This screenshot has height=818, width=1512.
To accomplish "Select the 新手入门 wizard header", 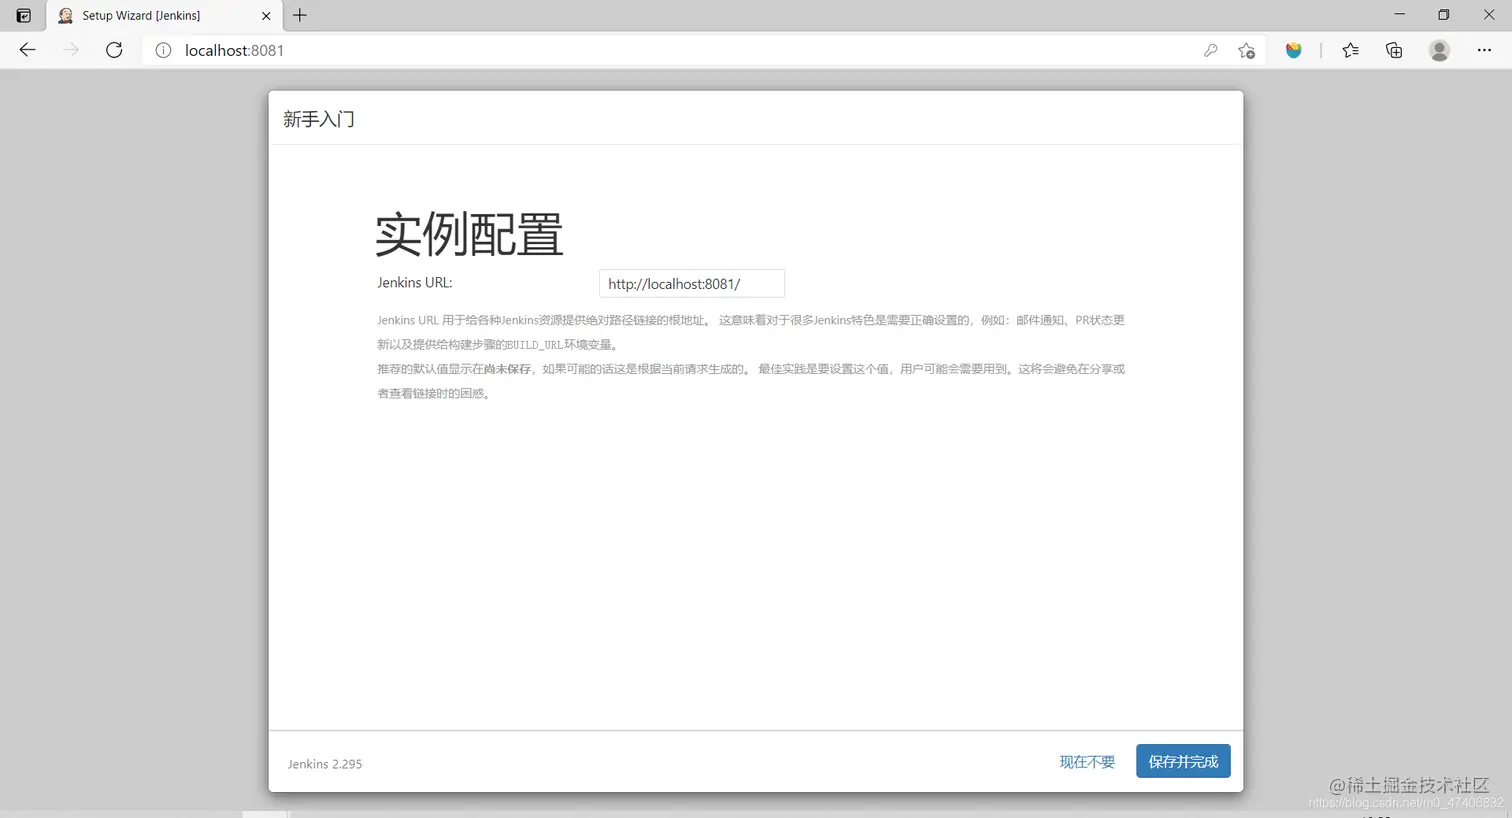I will coord(318,118).
